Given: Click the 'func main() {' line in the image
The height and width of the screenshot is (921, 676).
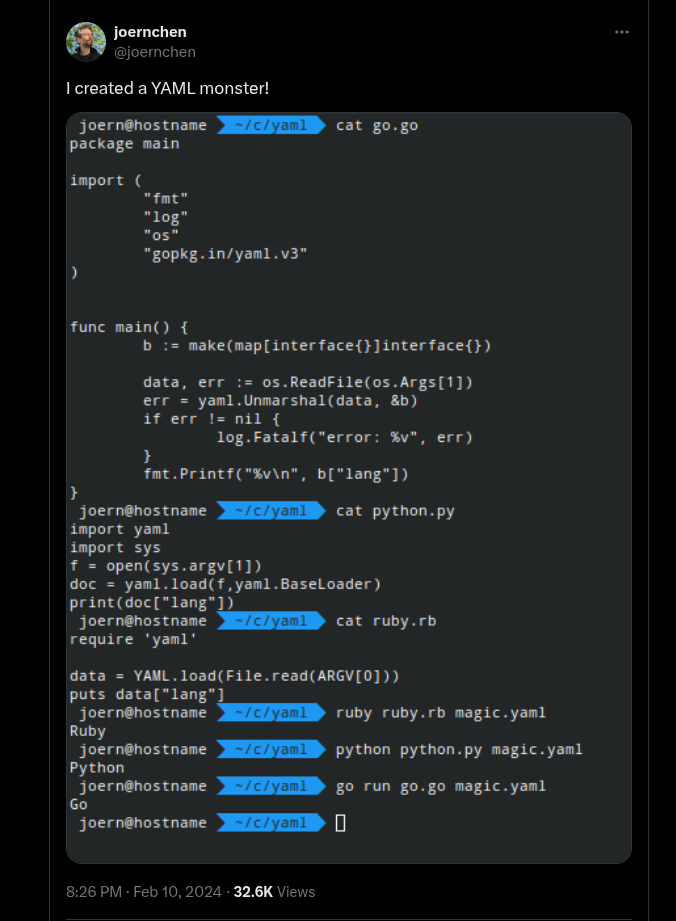Looking at the screenshot, I should 129,327.
